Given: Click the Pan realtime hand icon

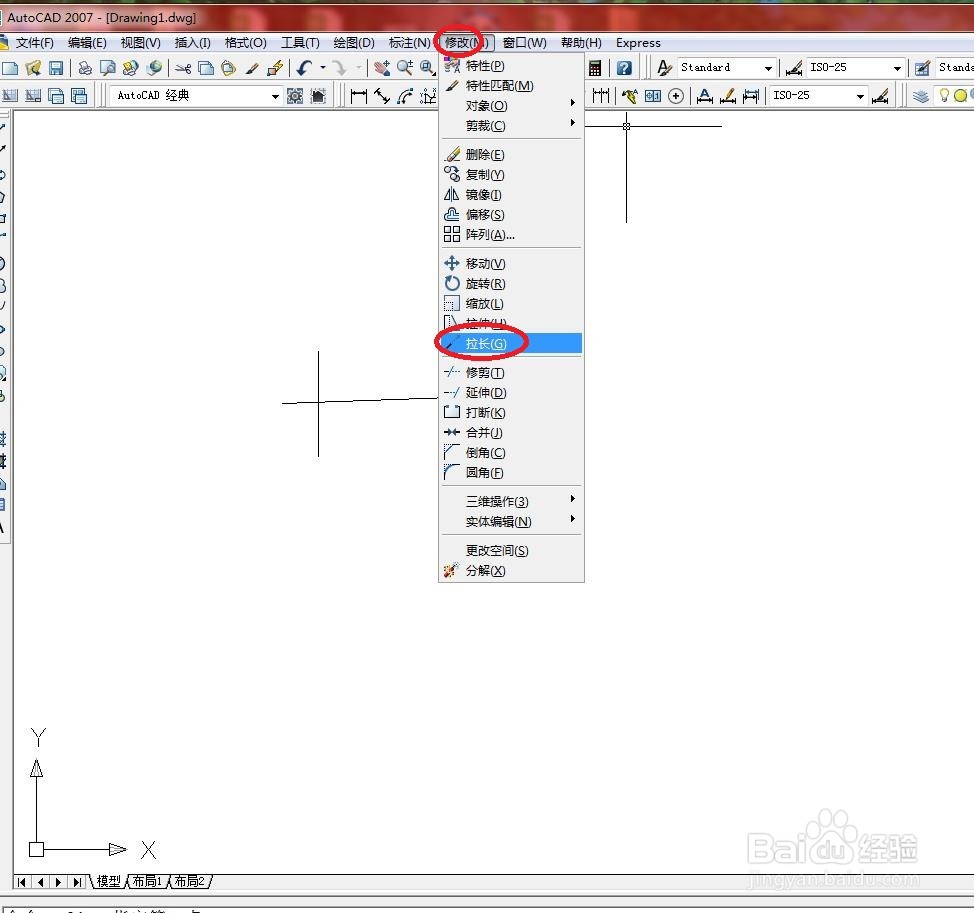Looking at the screenshot, I should click(382, 68).
